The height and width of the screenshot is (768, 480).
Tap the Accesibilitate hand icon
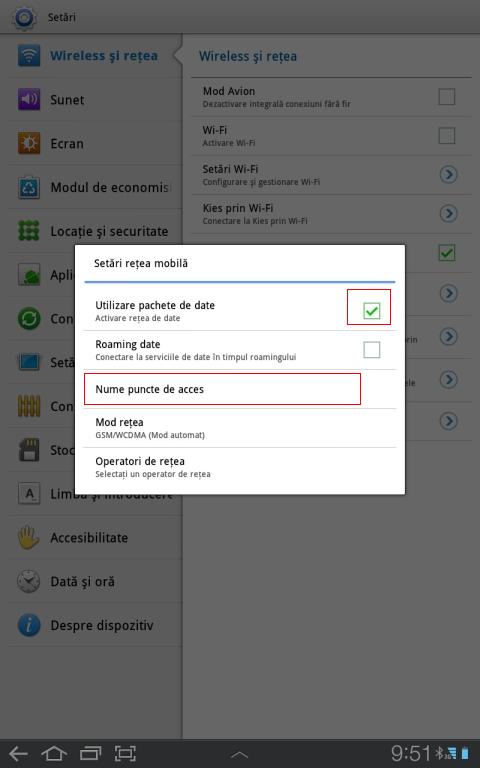coord(29,537)
